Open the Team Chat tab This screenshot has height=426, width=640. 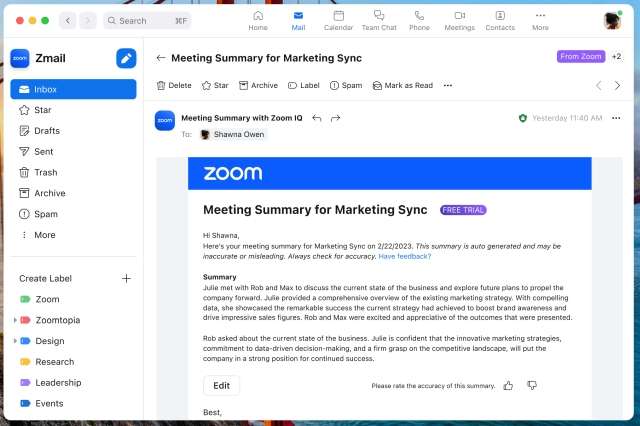pyautogui.click(x=378, y=20)
